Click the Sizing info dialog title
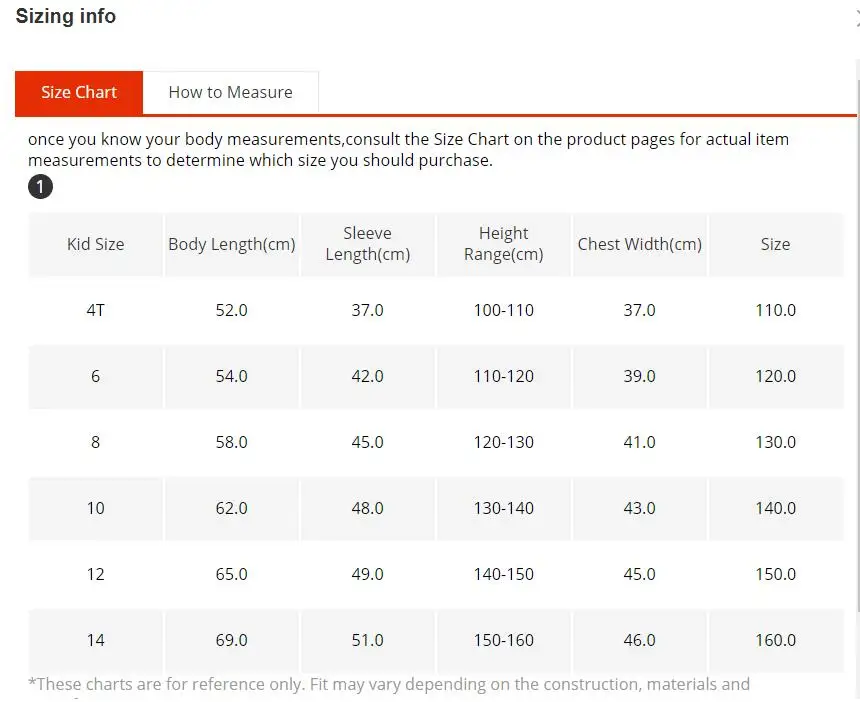 tap(66, 16)
